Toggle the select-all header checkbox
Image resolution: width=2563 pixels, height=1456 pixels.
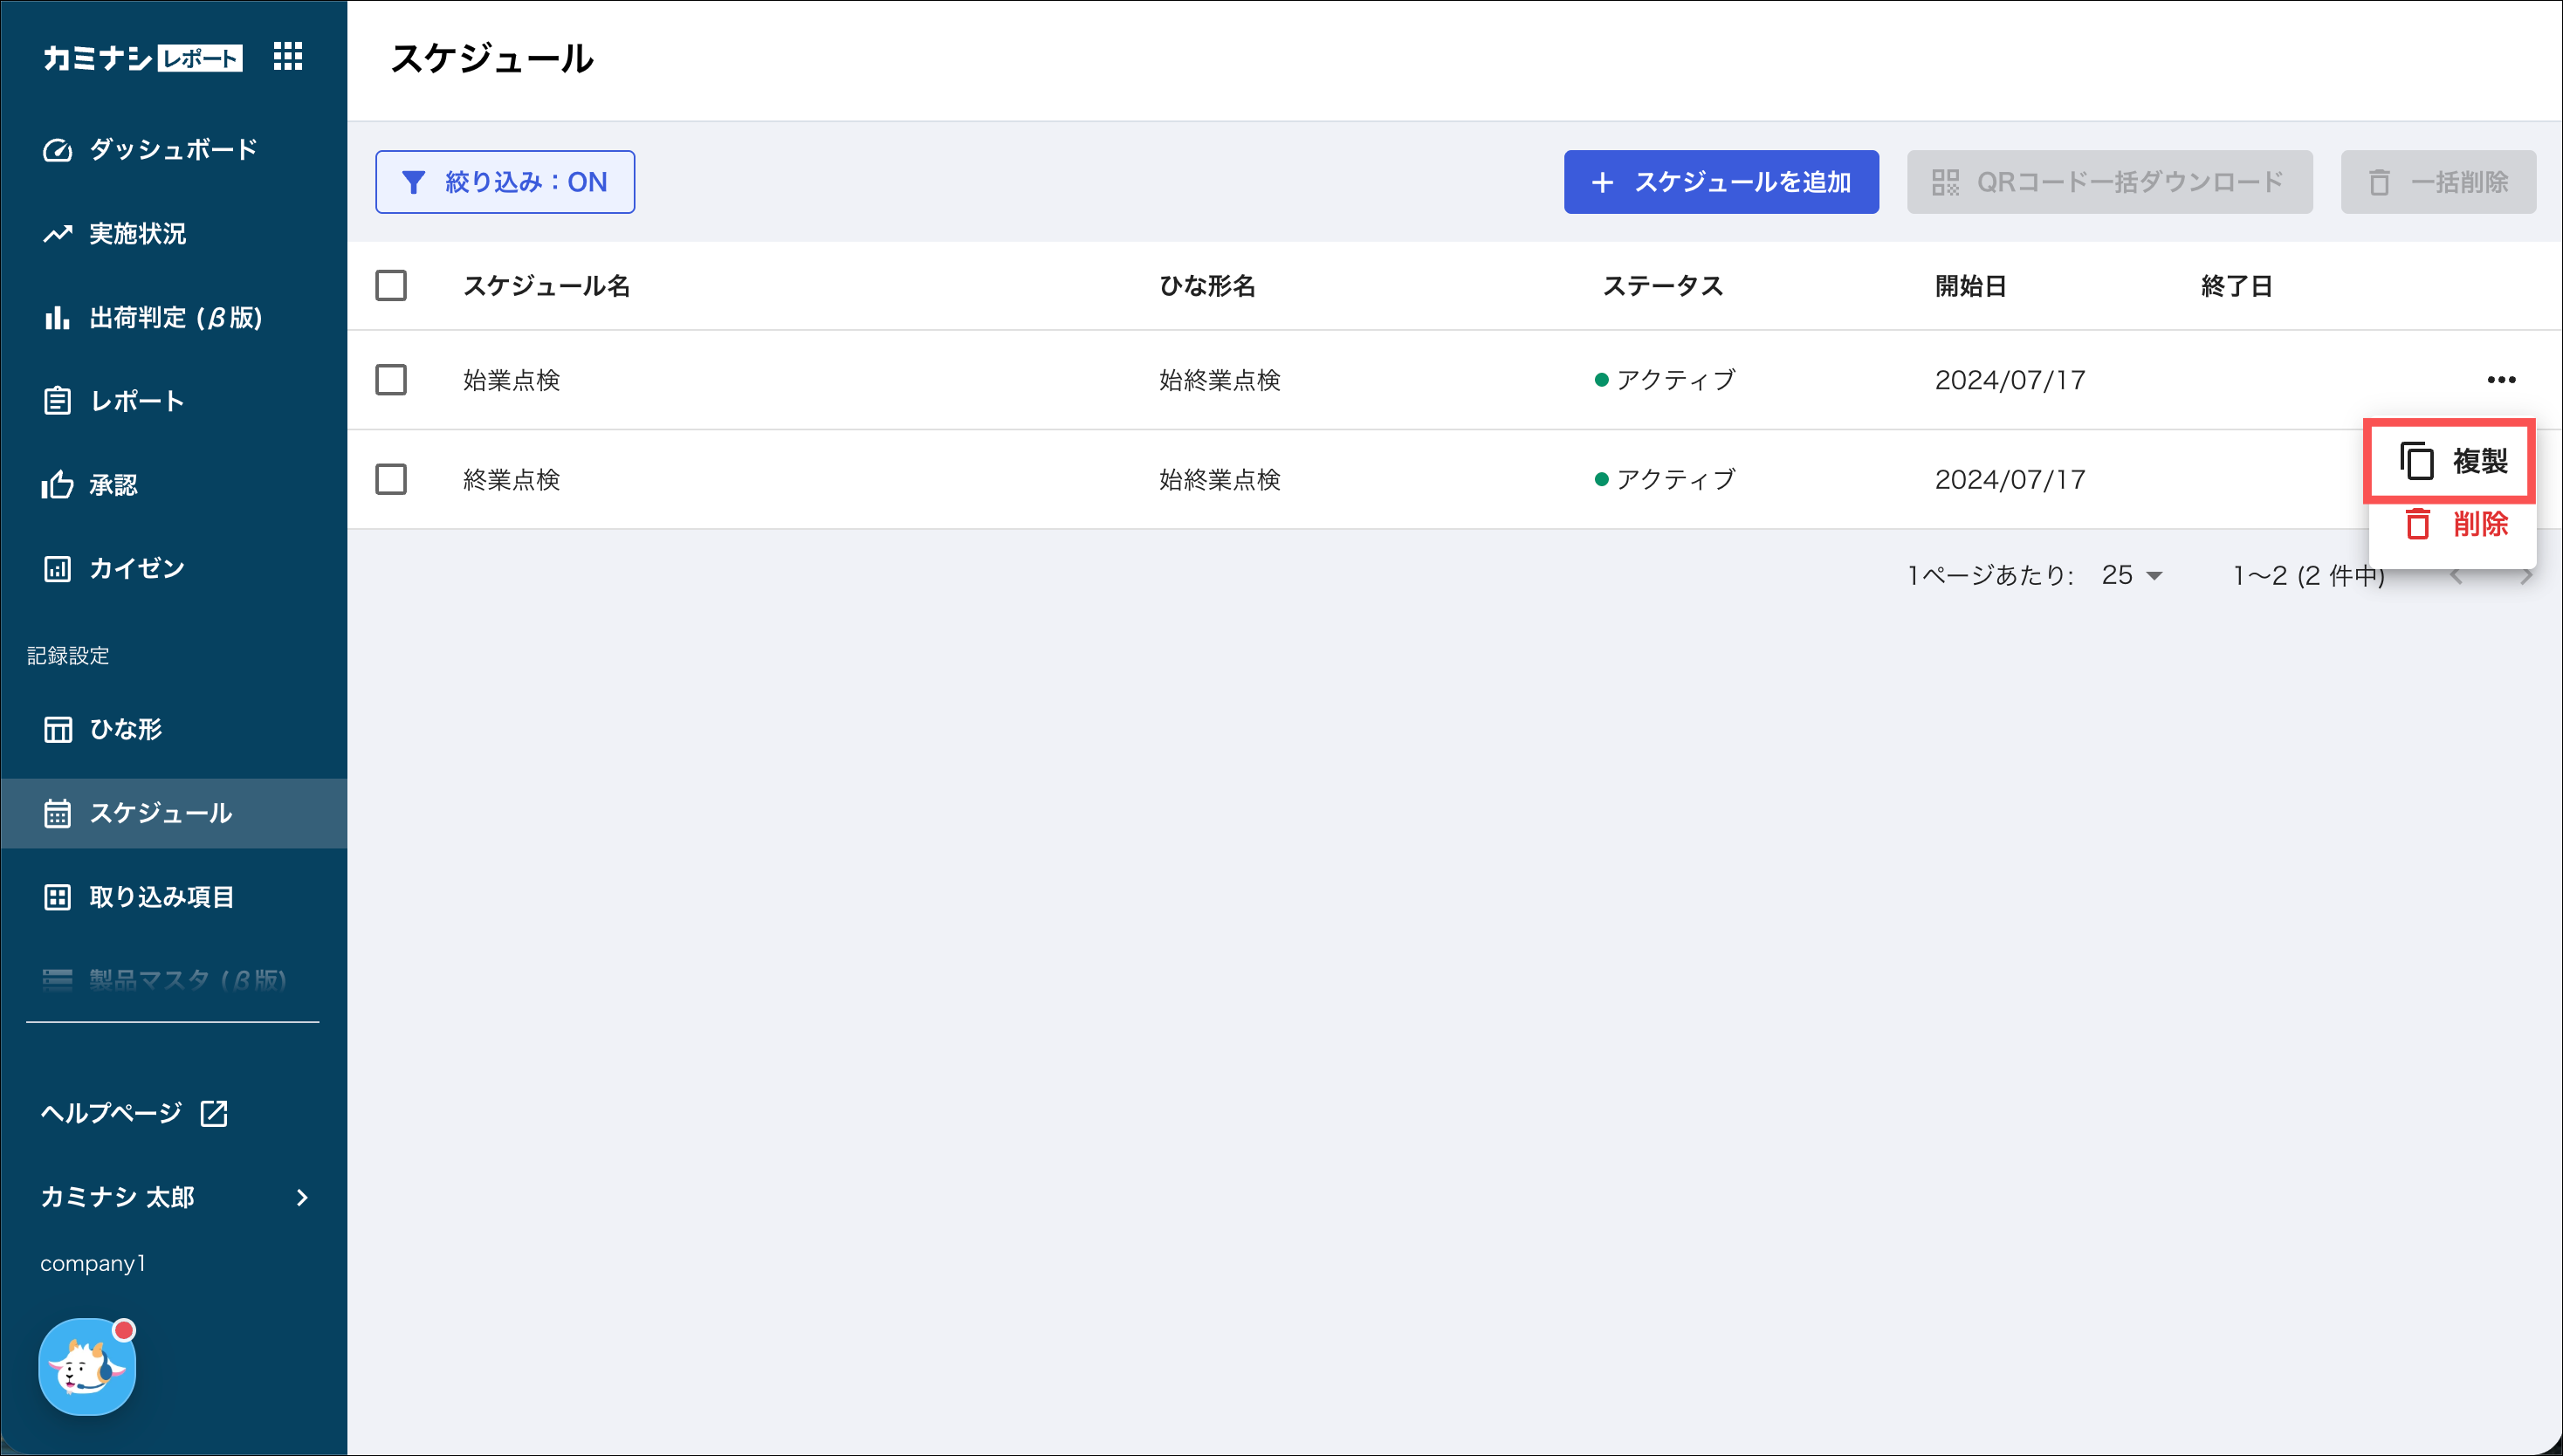[x=391, y=286]
